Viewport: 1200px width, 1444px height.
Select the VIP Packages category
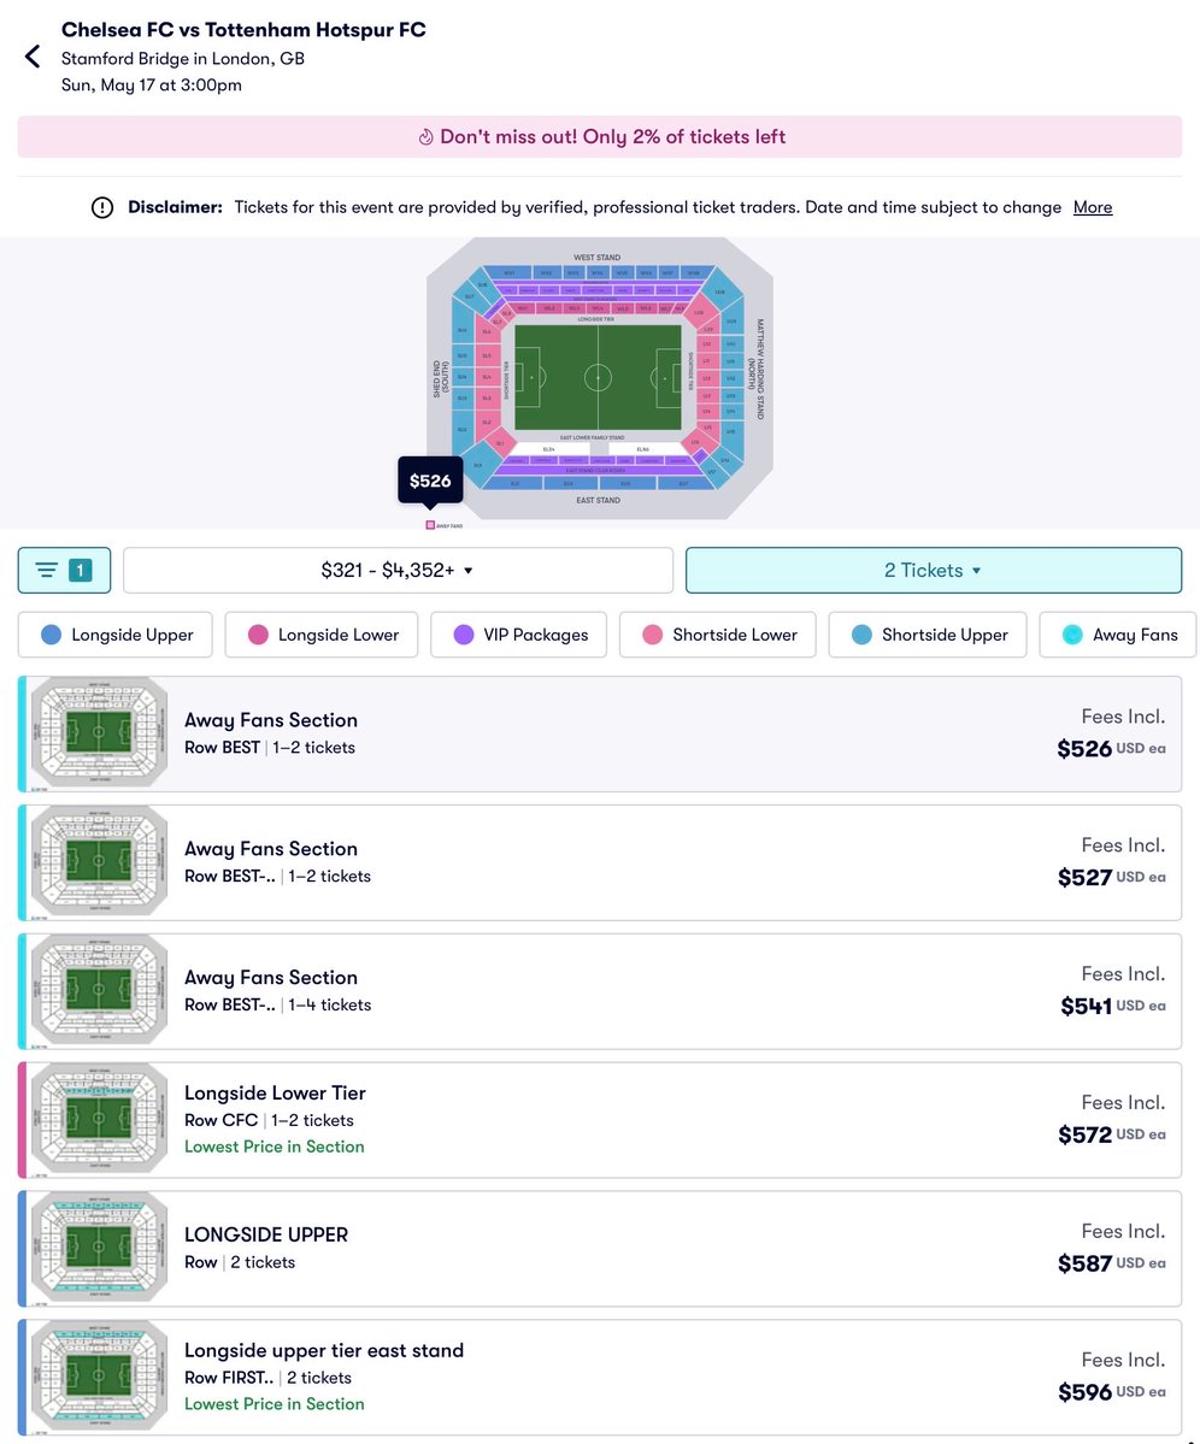(518, 634)
